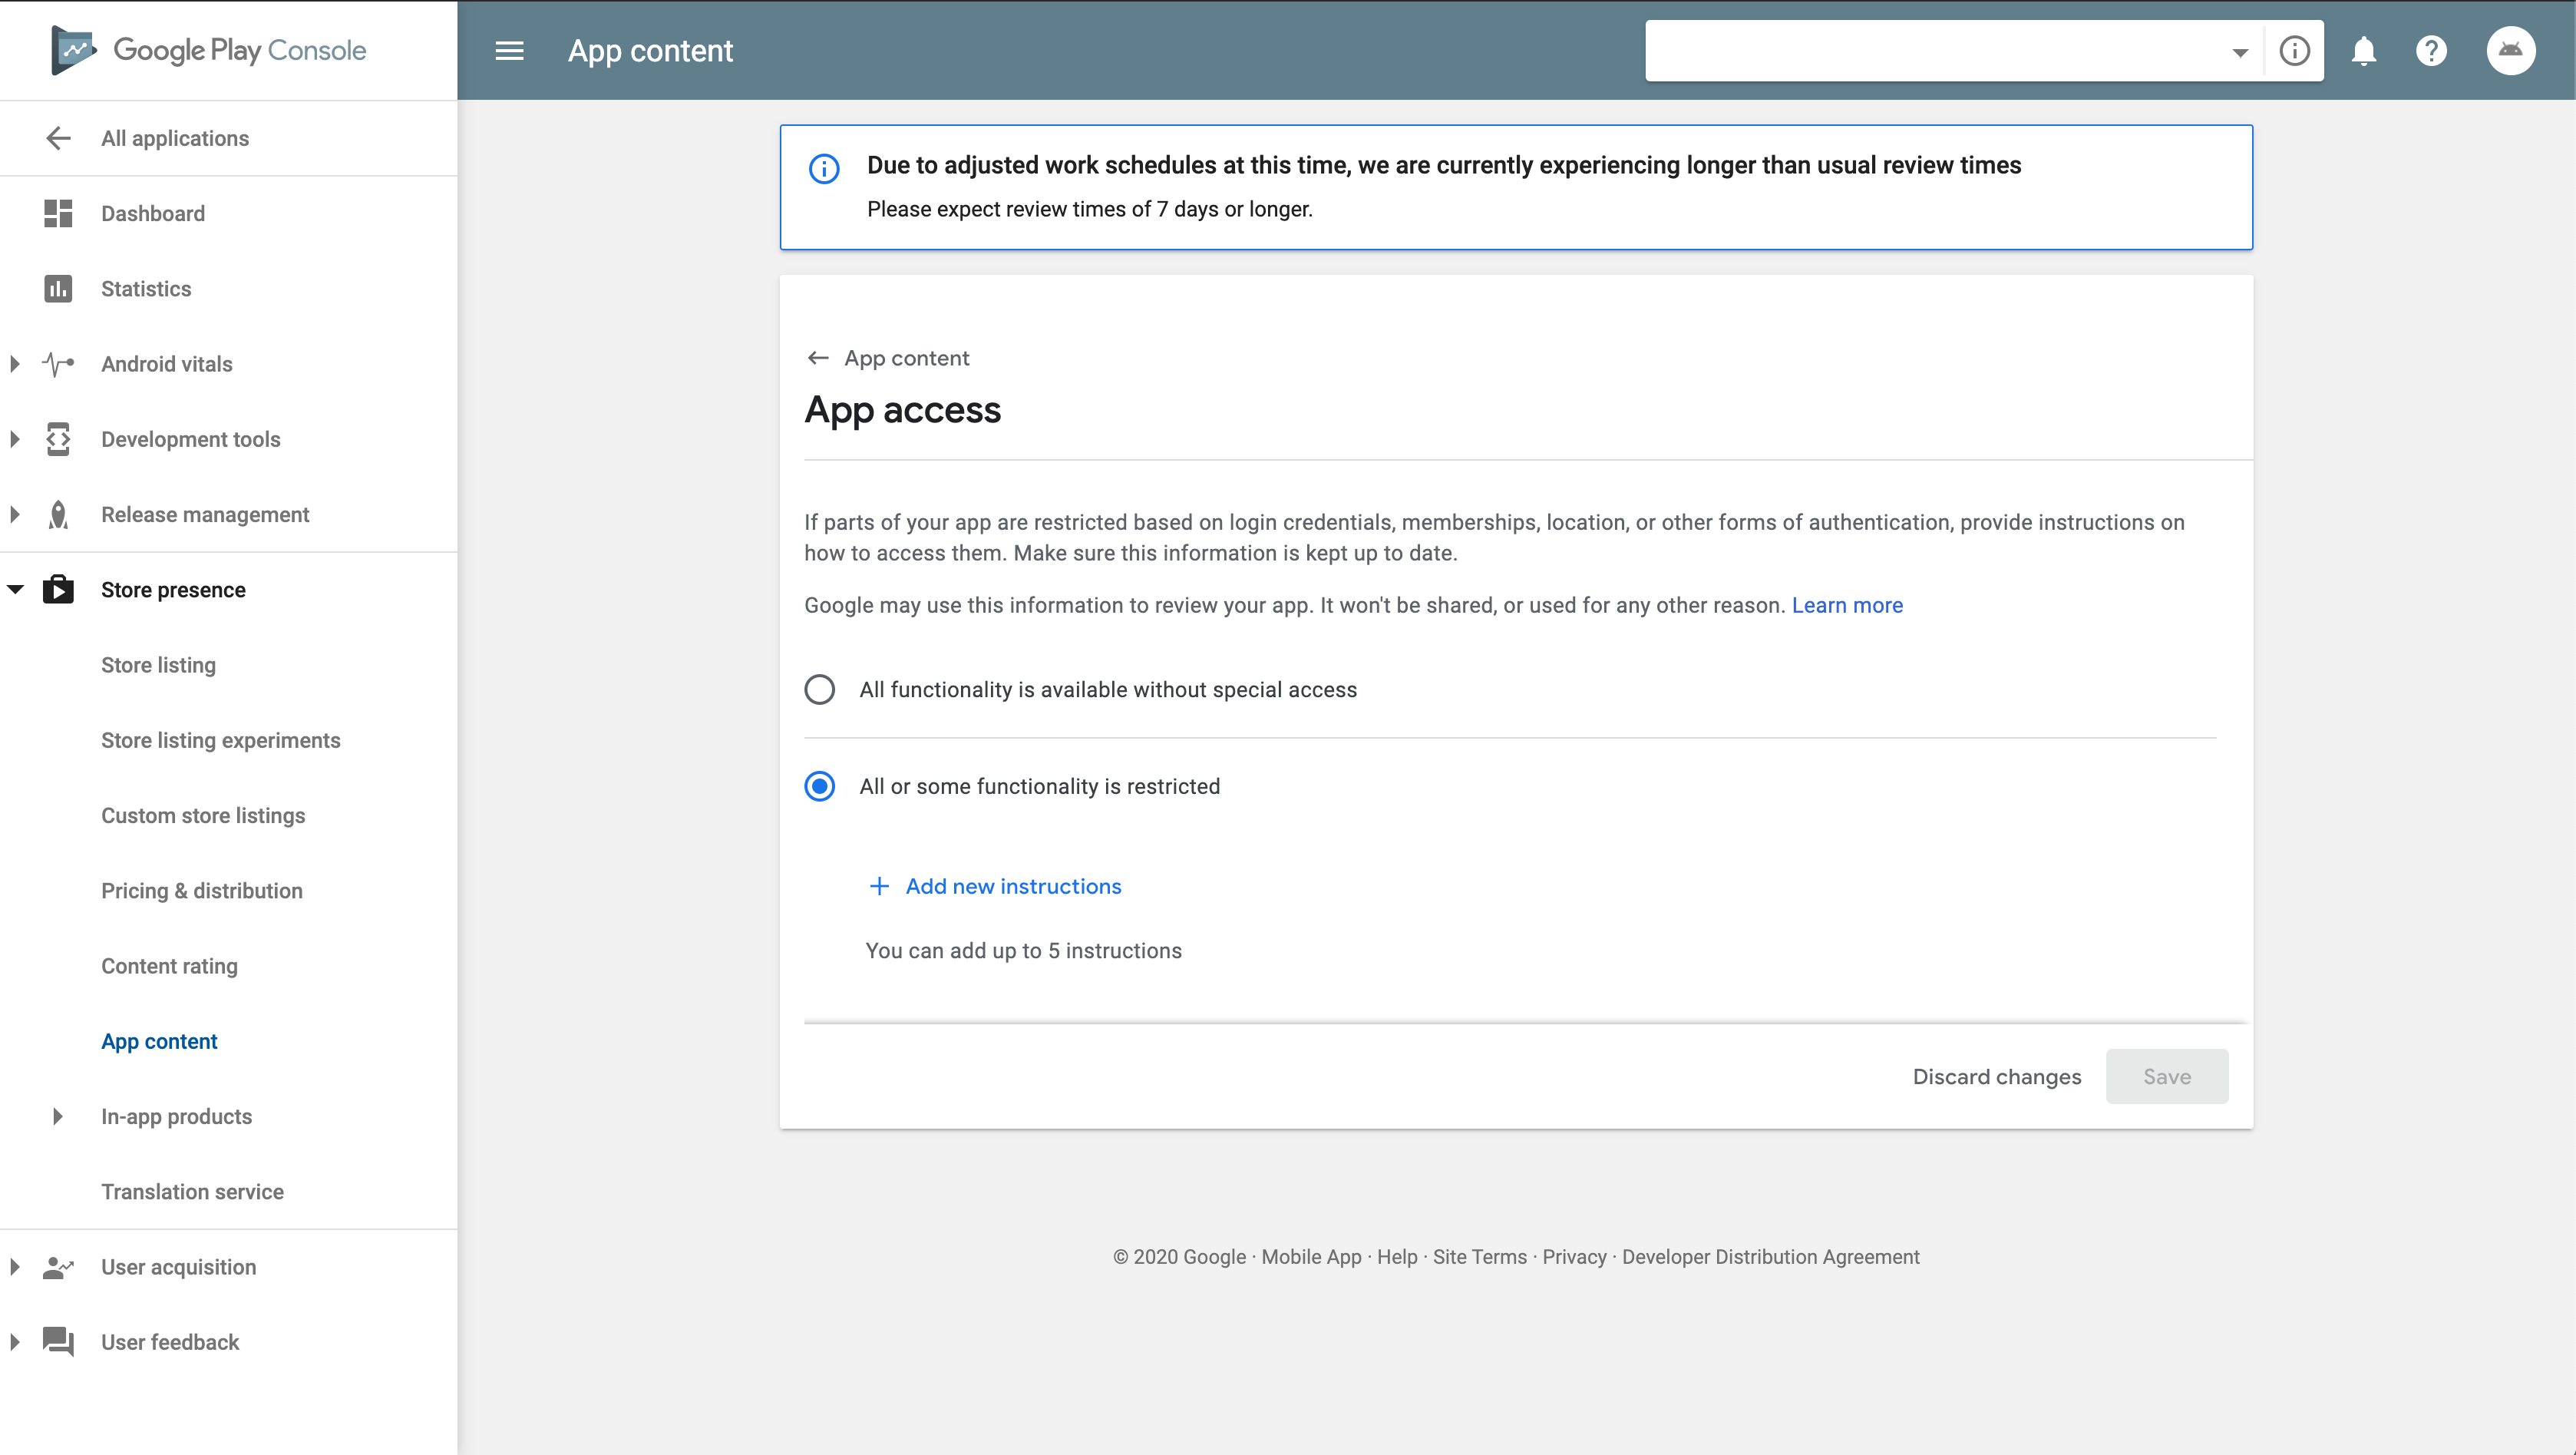Open the Learn more link
The width and height of the screenshot is (2576, 1455).
coord(1846,606)
